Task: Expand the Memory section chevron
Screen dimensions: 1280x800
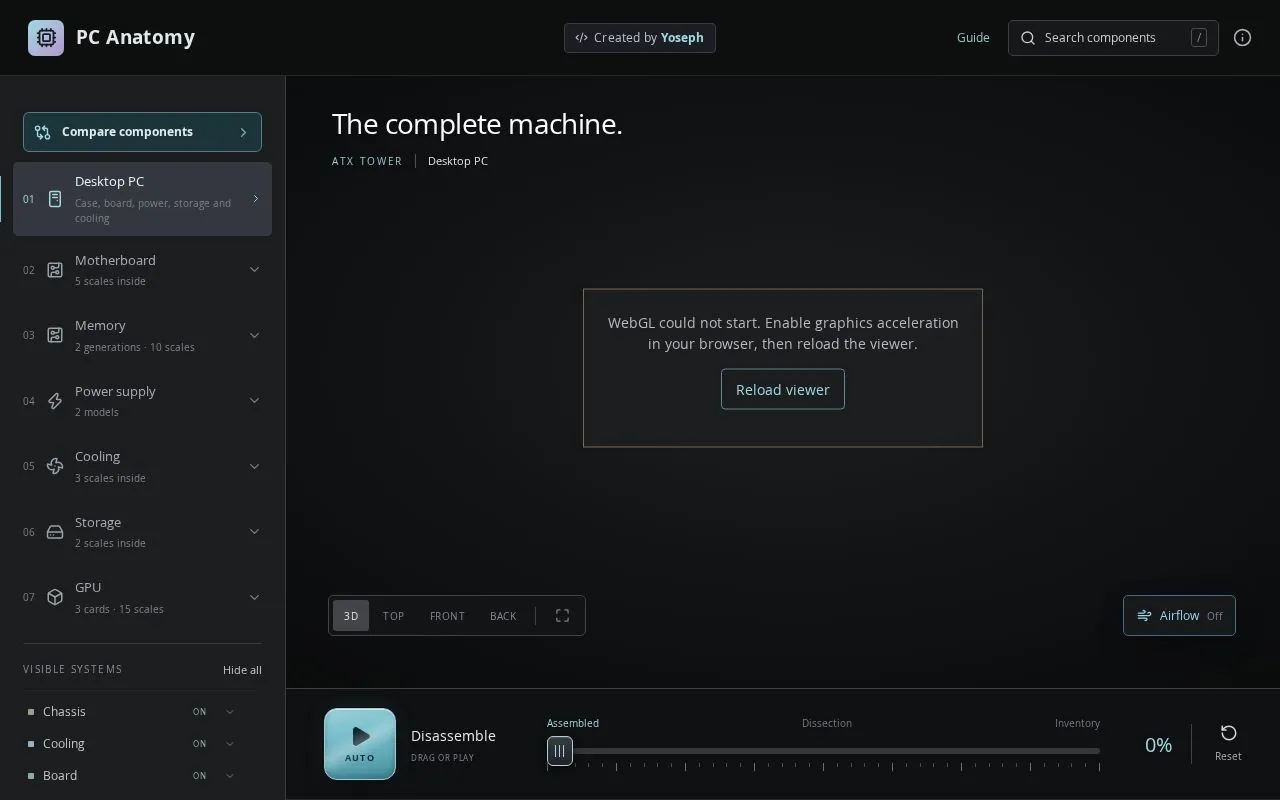Action: 254,335
